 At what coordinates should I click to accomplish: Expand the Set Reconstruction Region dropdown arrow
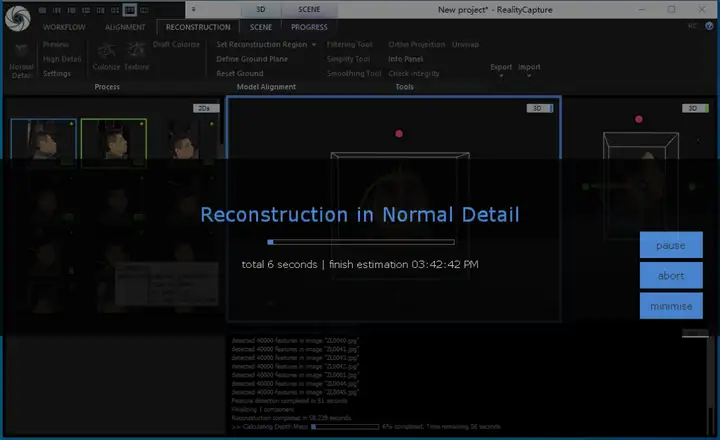(x=314, y=45)
